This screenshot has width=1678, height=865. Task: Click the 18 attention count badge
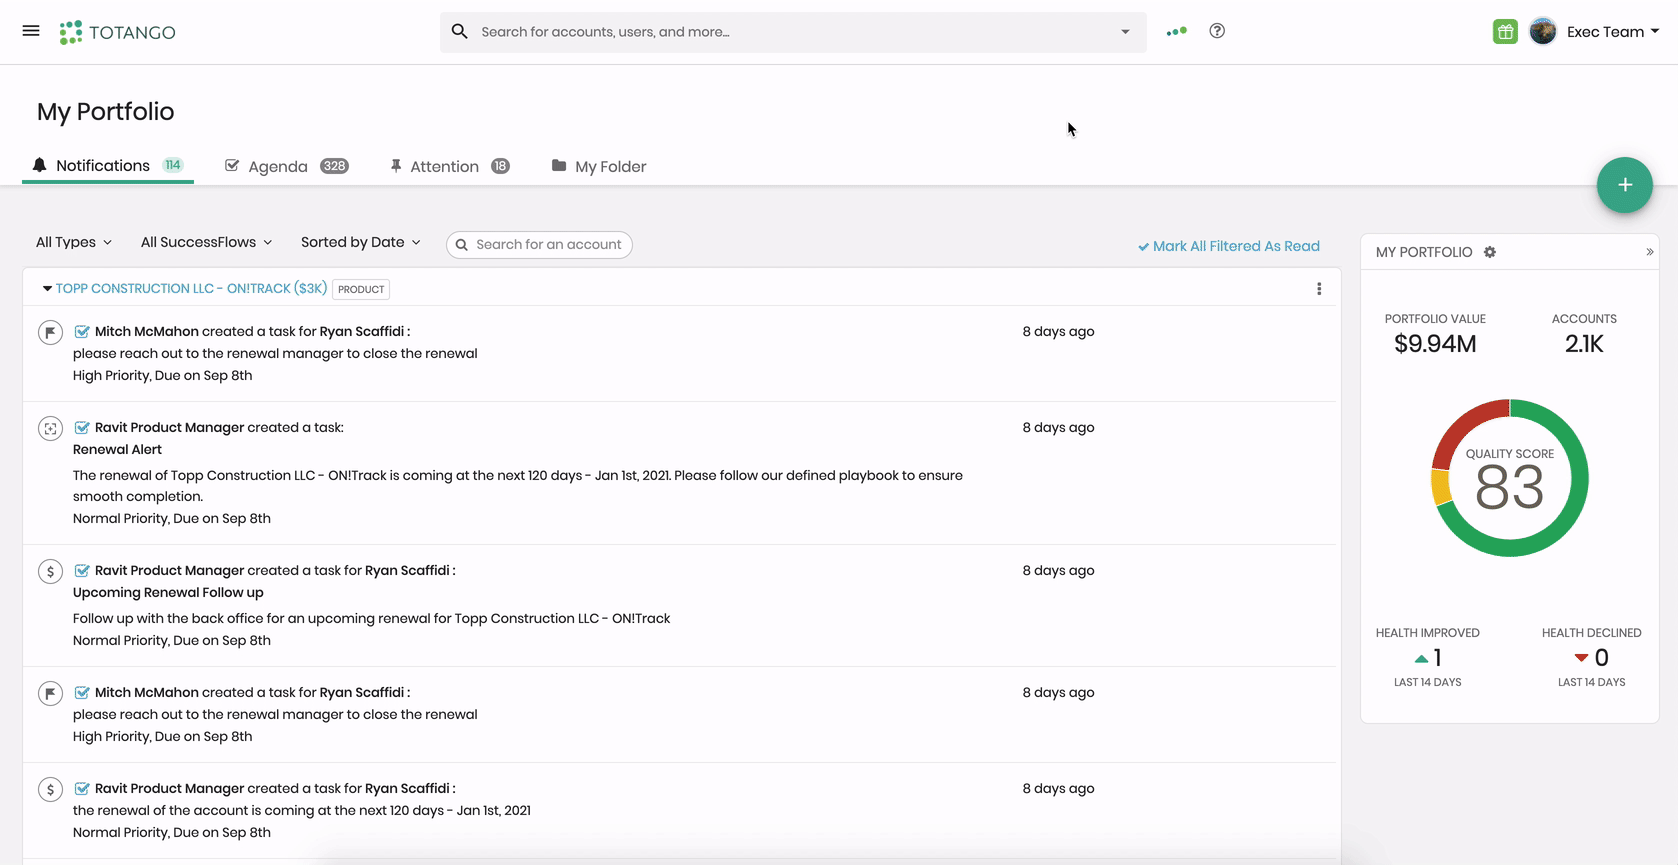500,166
